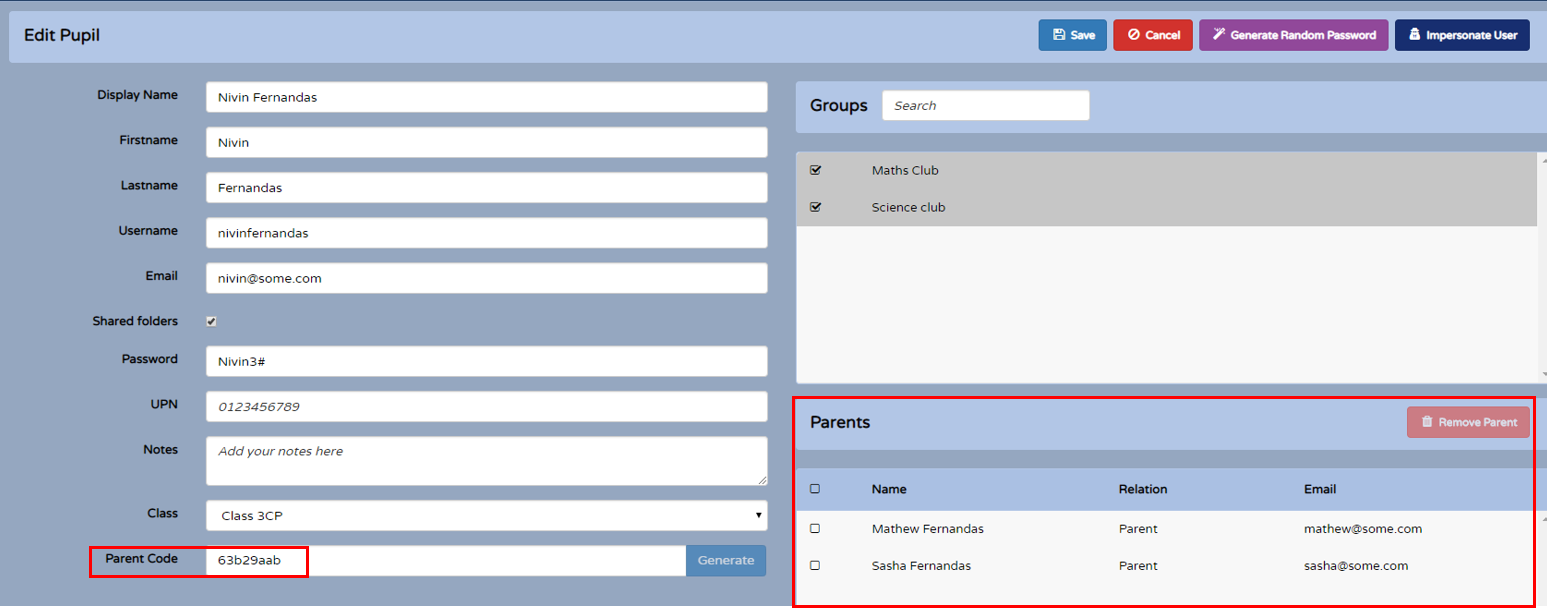Check the select-all box in Parents header
1547x611 pixels.
(x=815, y=488)
